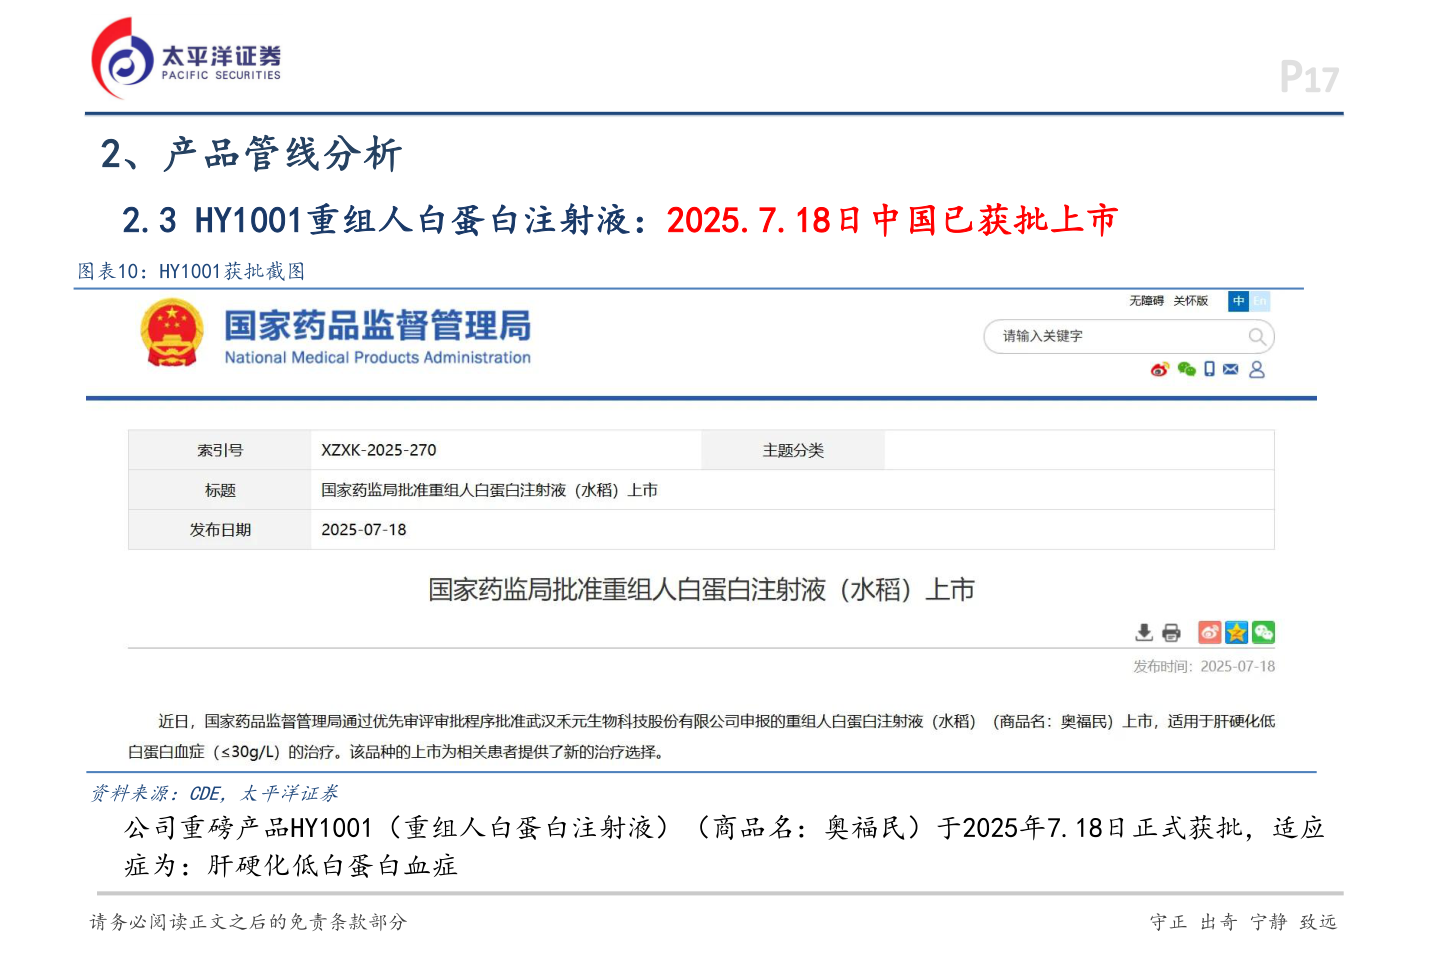Click the 国家药品监督管理局 site title link
The height and width of the screenshot is (965, 1440).
pos(375,327)
